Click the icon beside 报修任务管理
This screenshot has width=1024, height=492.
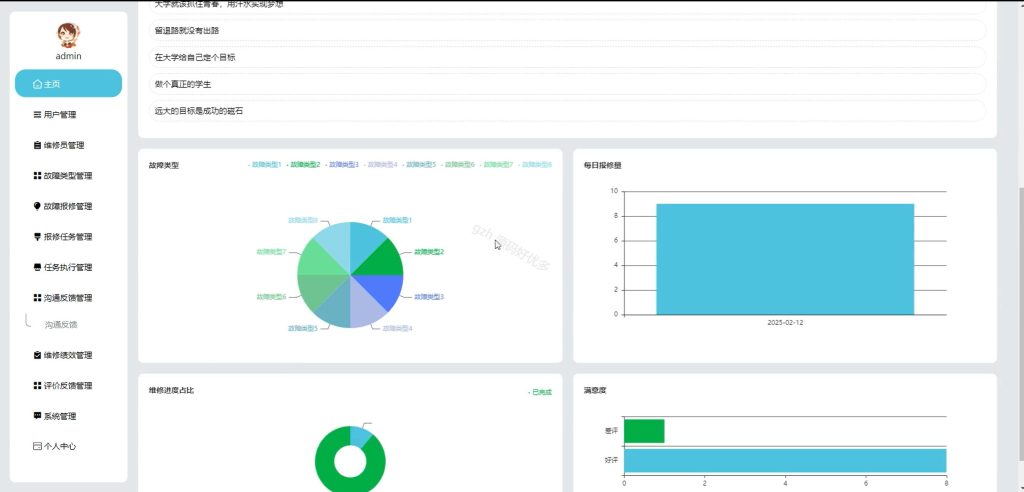(x=37, y=237)
